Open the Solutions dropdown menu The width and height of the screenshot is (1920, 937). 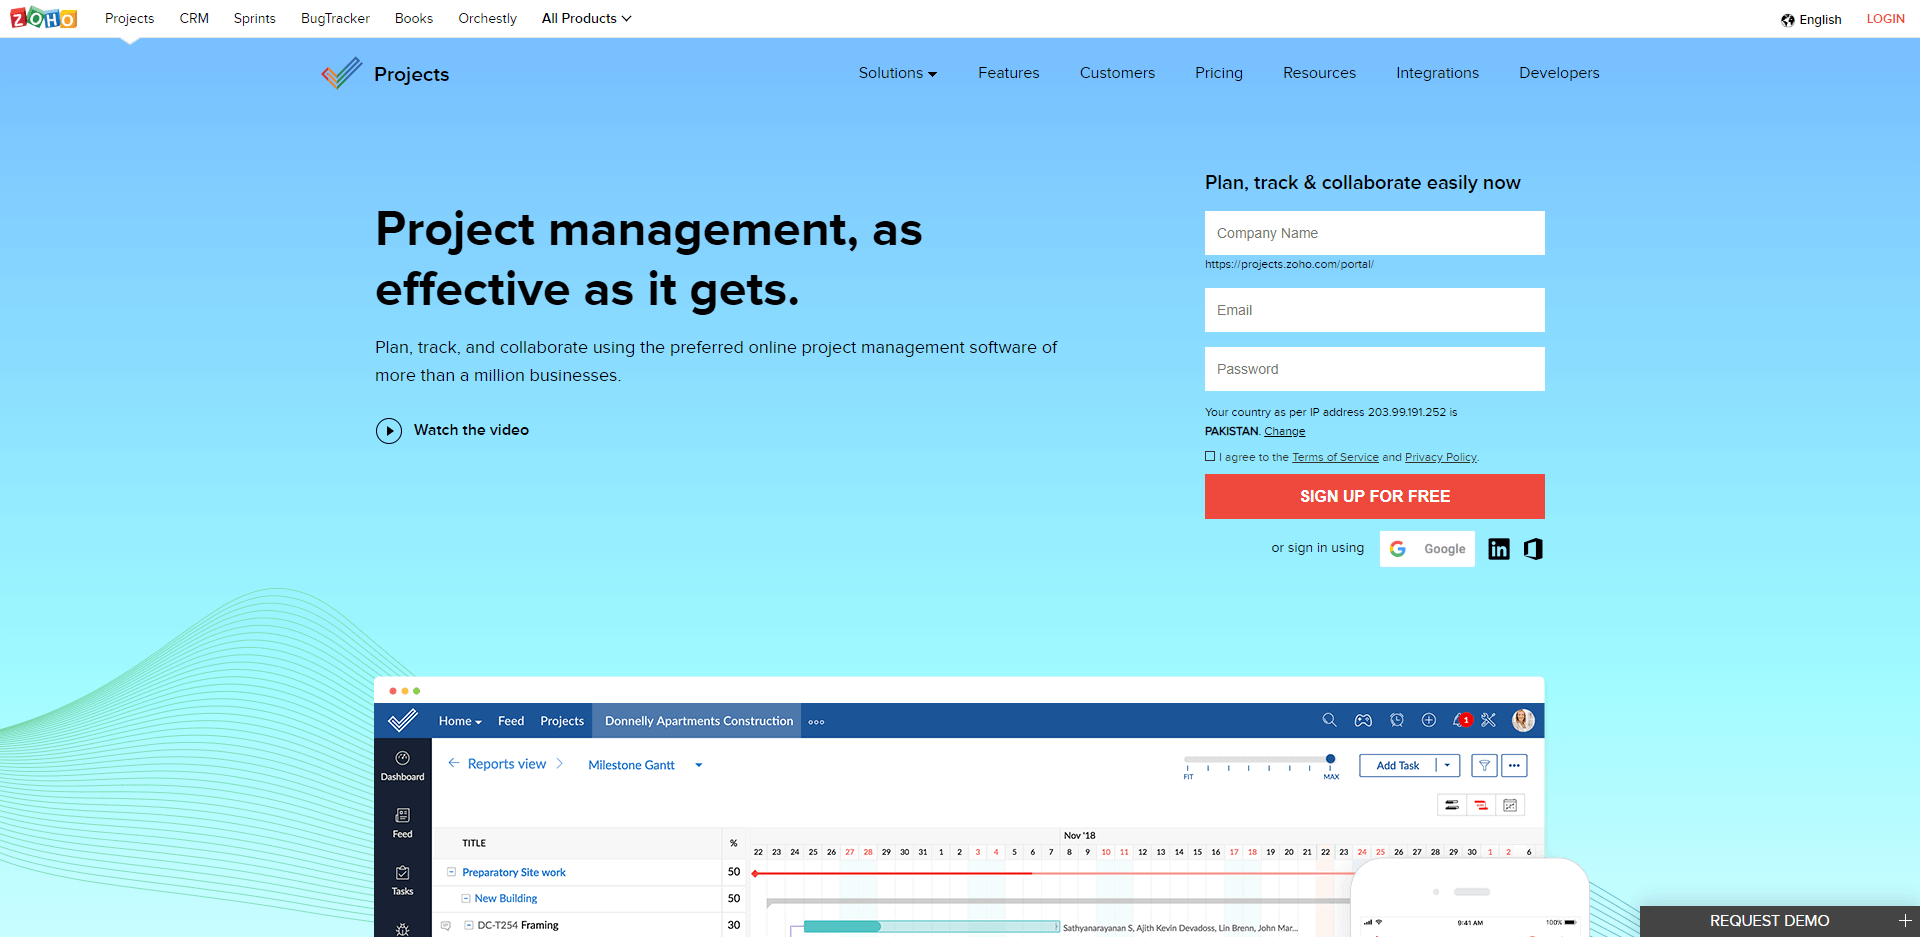[x=897, y=73]
